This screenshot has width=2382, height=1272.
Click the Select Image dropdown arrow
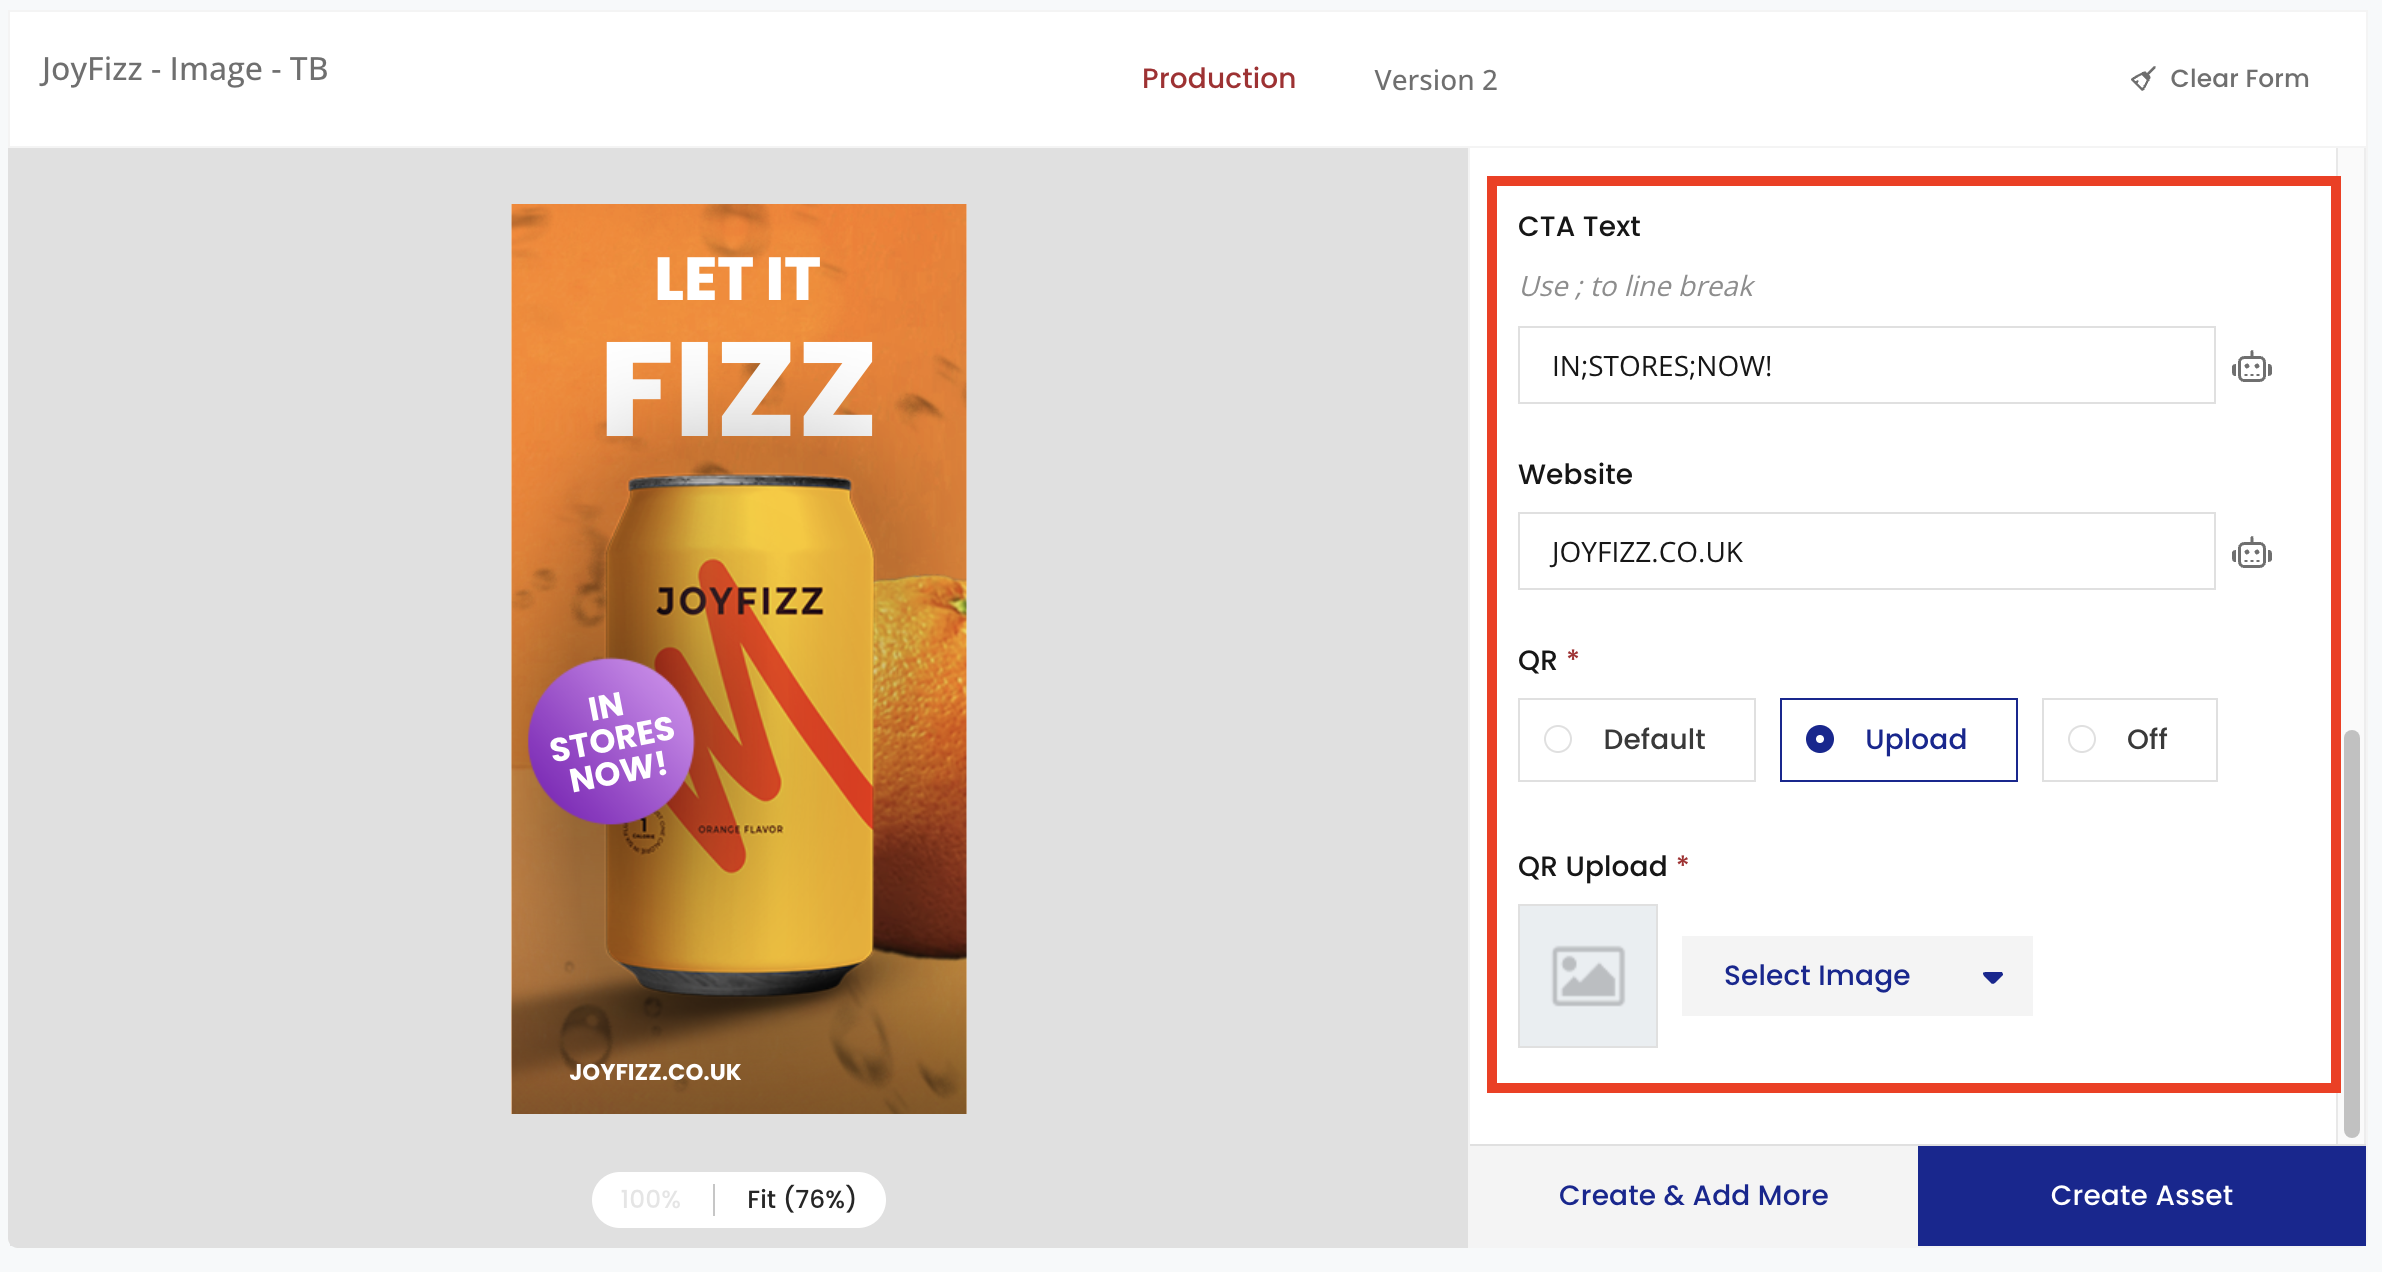[1992, 977]
